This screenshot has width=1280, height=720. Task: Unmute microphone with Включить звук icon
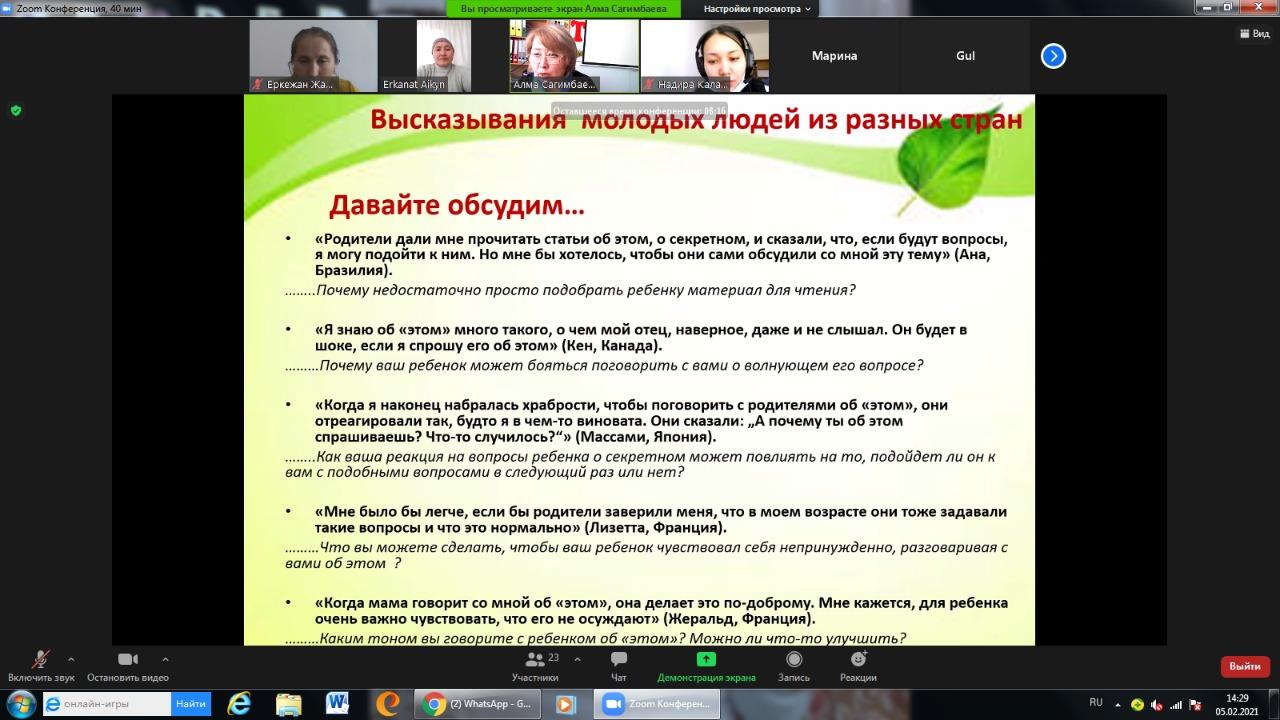click(41, 660)
